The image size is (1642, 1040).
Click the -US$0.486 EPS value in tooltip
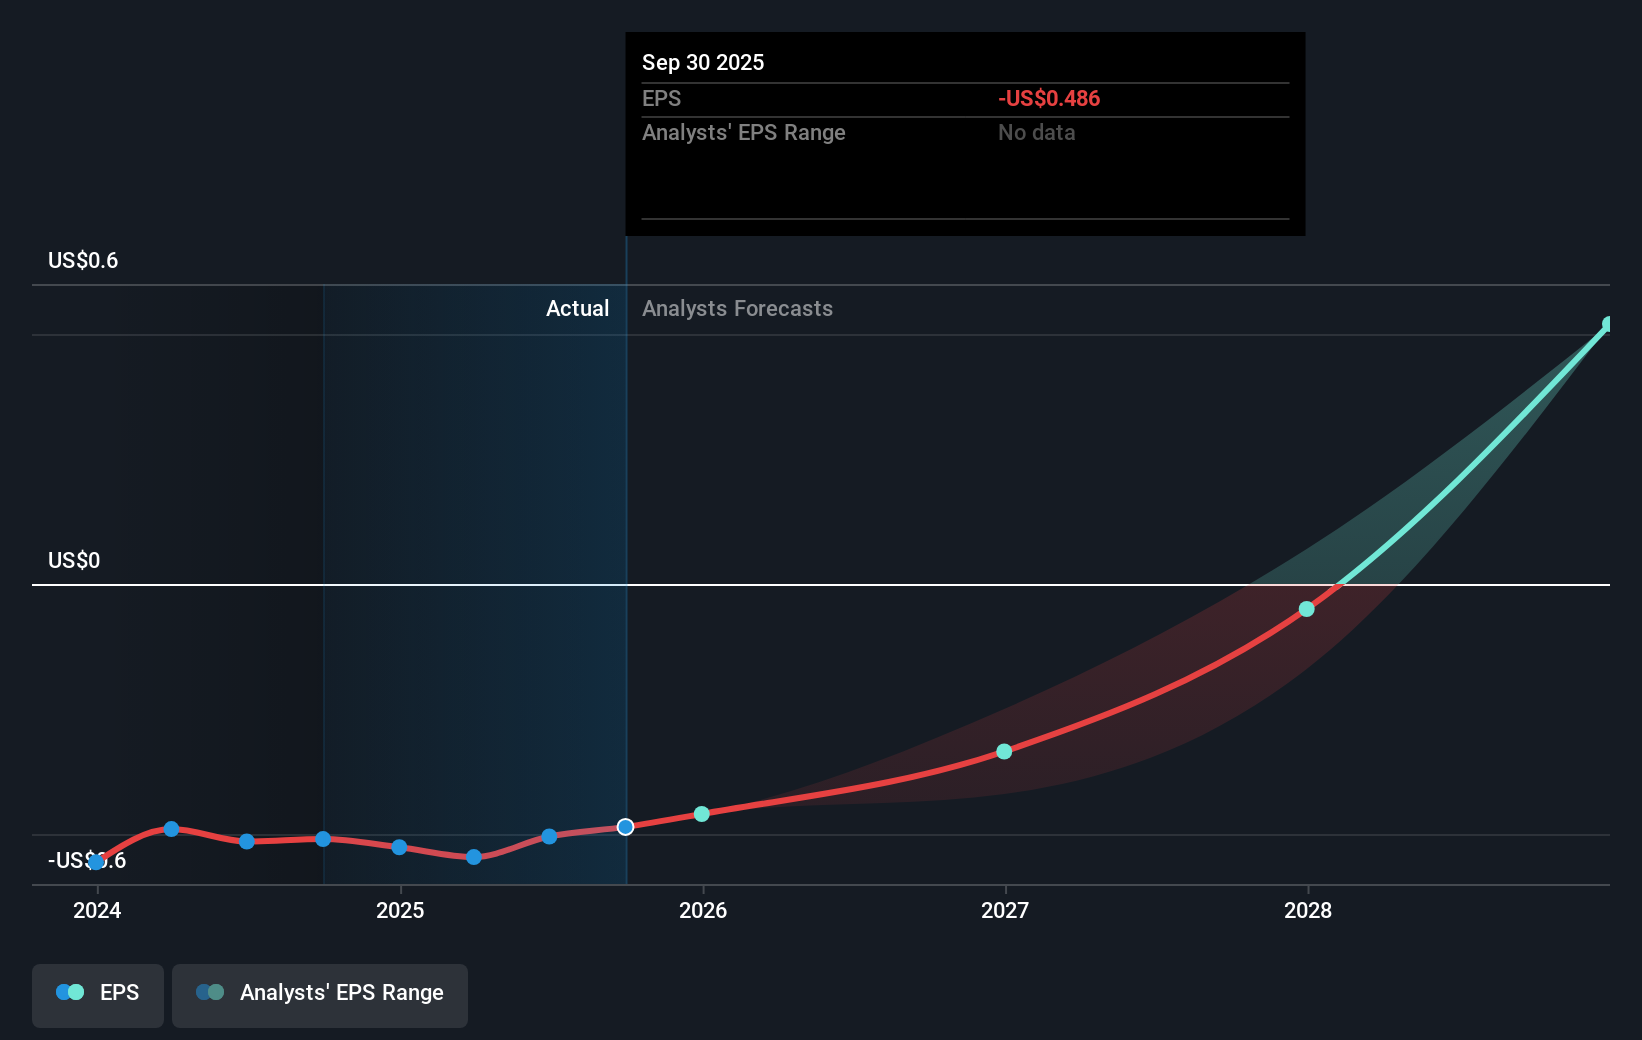[1049, 99]
